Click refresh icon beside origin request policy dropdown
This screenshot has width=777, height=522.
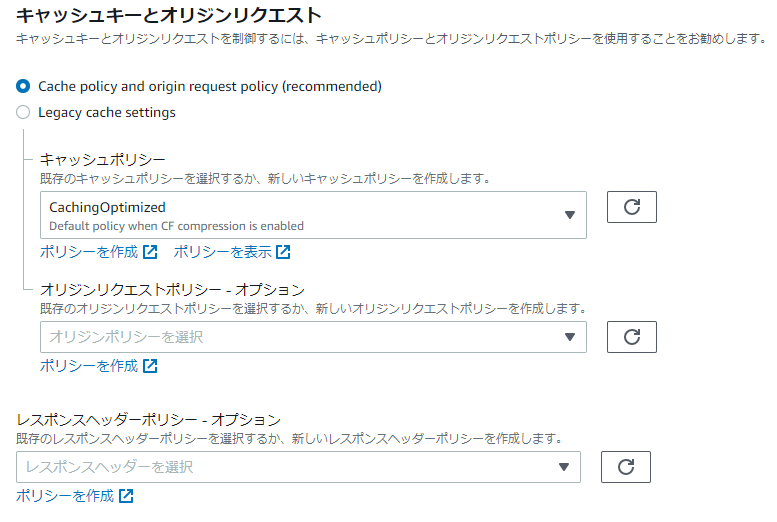(632, 337)
